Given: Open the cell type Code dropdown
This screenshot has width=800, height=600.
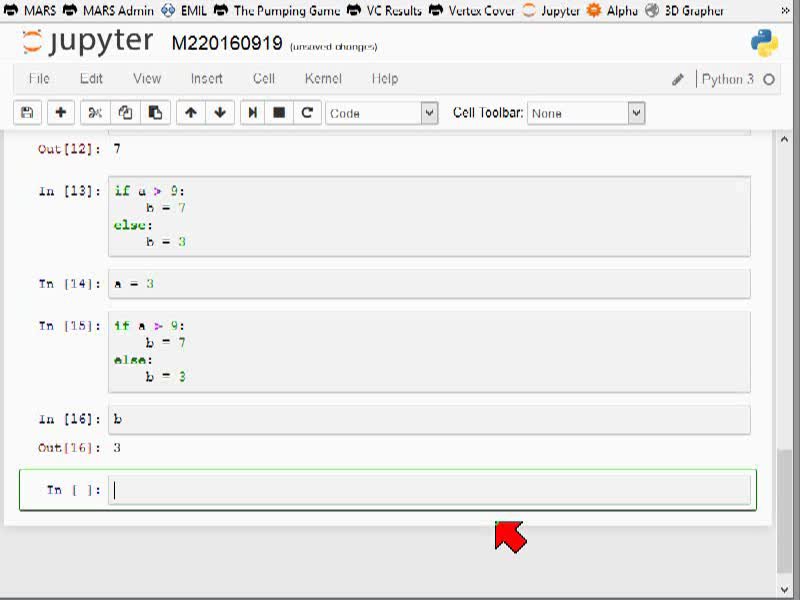Looking at the screenshot, I should click(382, 113).
